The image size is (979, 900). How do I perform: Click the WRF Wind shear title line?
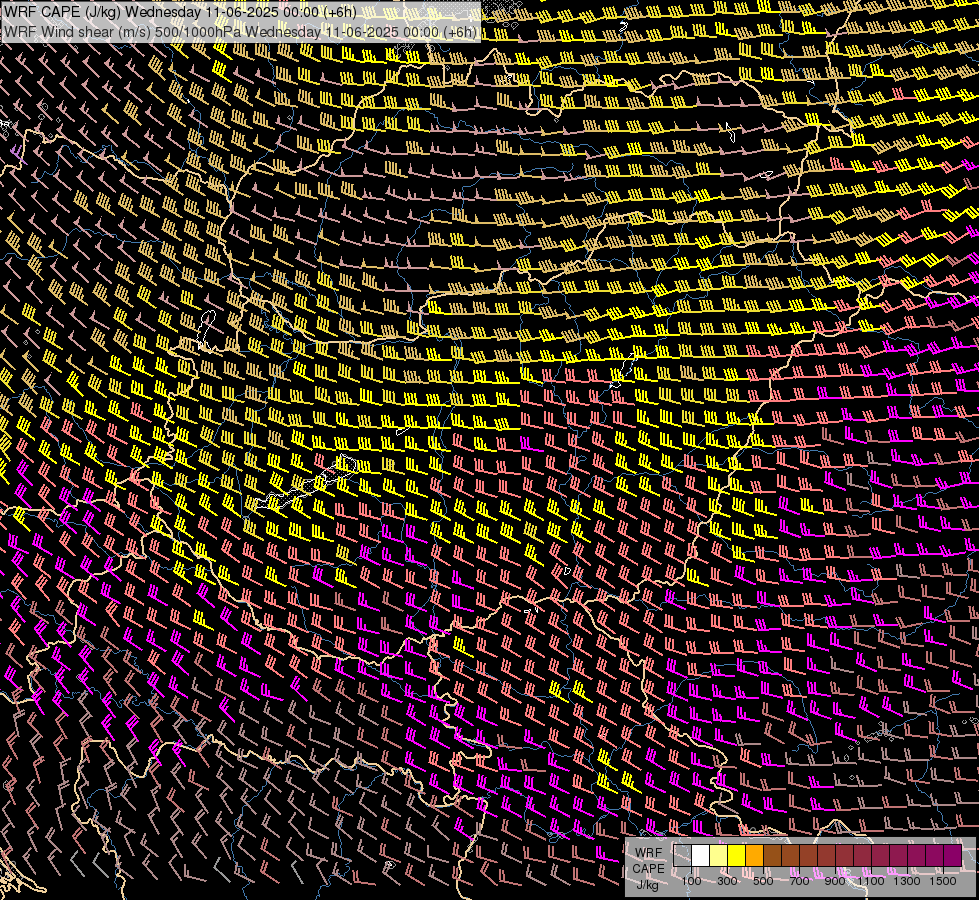coord(240,32)
